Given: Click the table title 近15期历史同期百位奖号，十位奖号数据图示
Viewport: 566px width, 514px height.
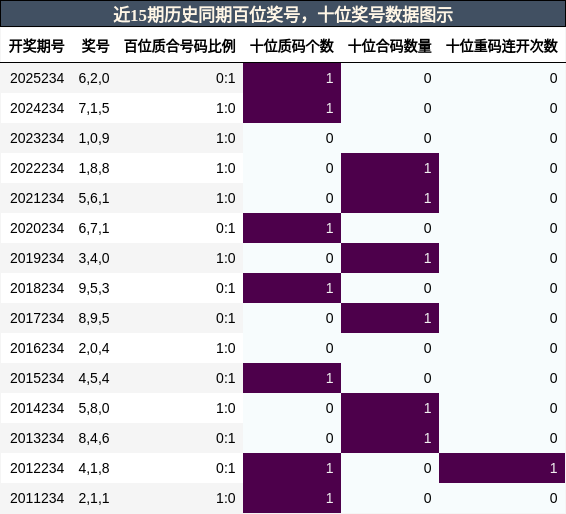Looking at the screenshot, I should 283,15.
